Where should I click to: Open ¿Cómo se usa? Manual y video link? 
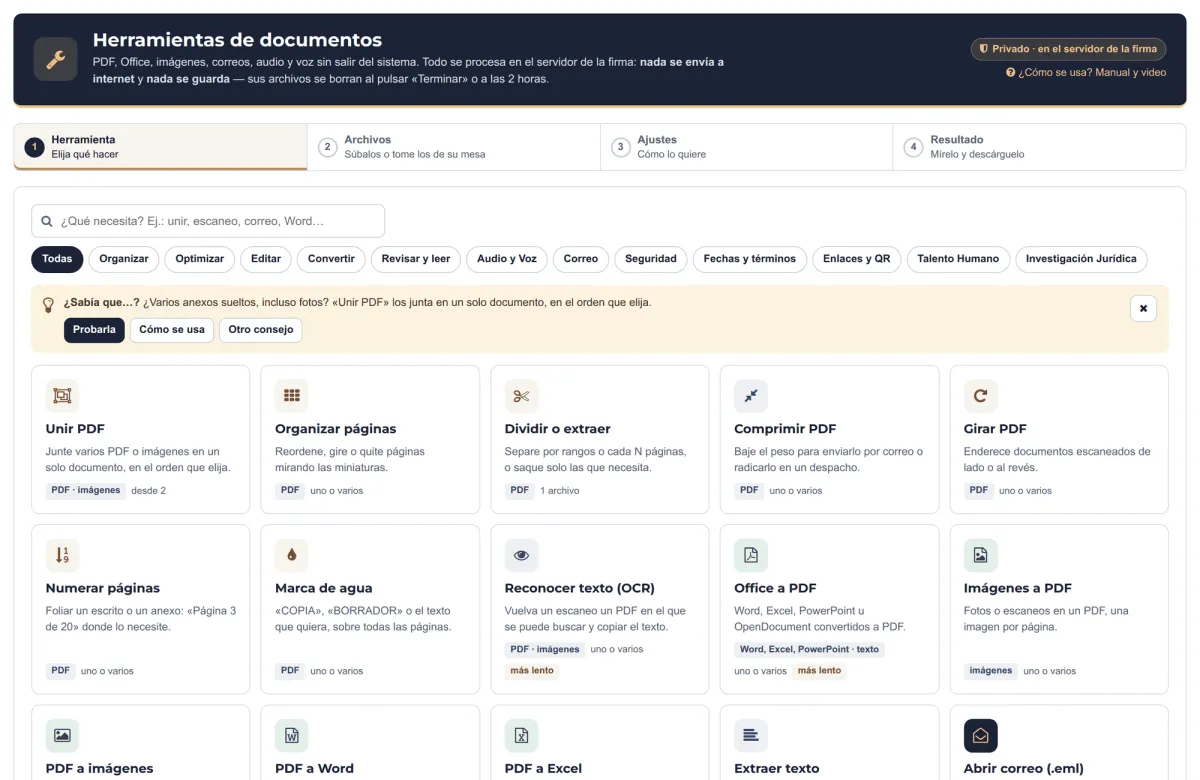[x=1086, y=72]
